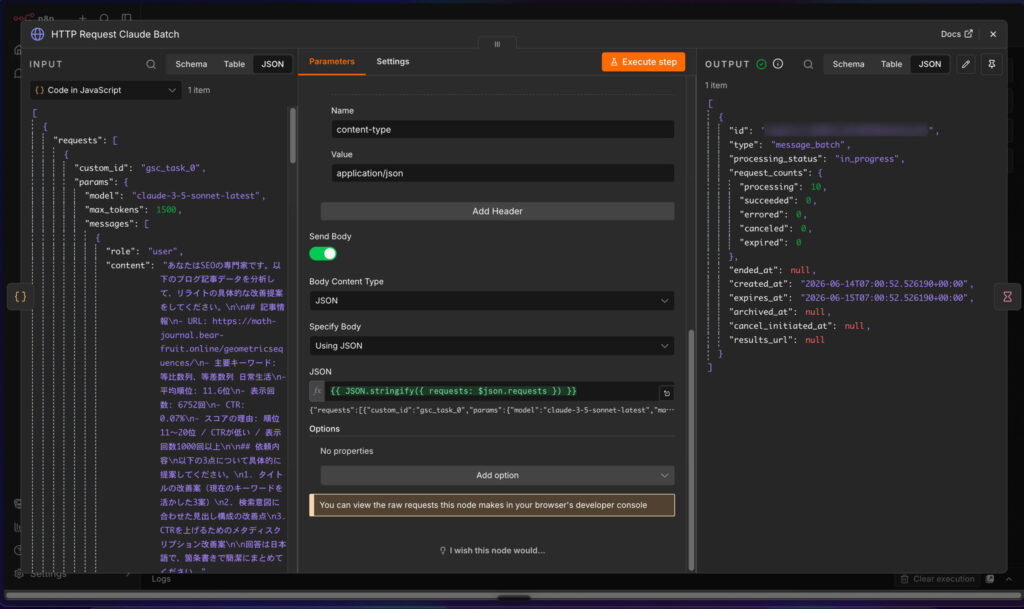
Task: Toggle the Send Body switch
Action: (x=323, y=253)
